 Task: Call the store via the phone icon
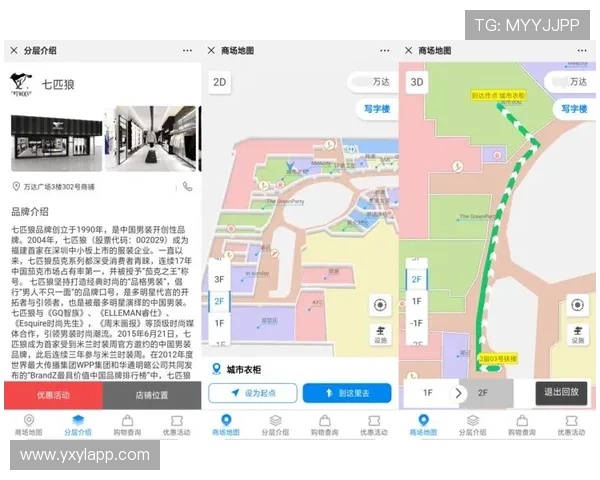click(x=188, y=186)
